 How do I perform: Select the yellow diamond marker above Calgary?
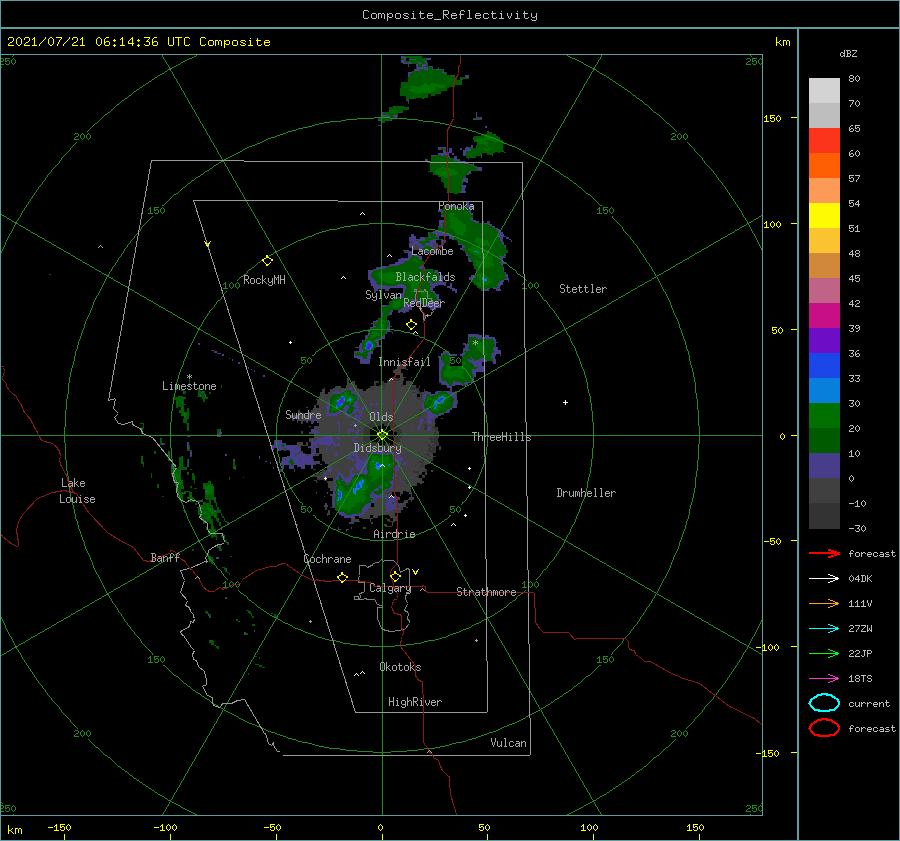395,576
